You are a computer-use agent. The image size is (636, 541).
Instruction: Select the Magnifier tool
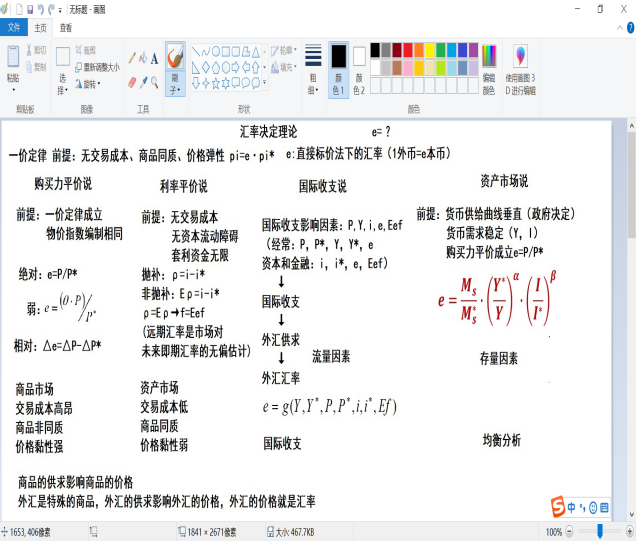155,82
